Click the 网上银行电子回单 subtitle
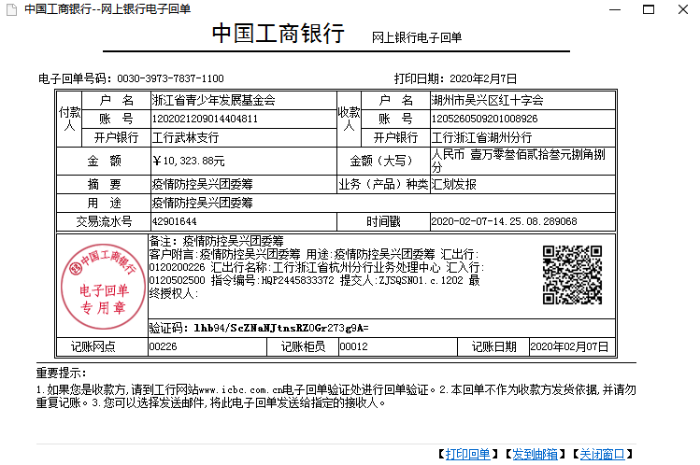 (417, 37)
